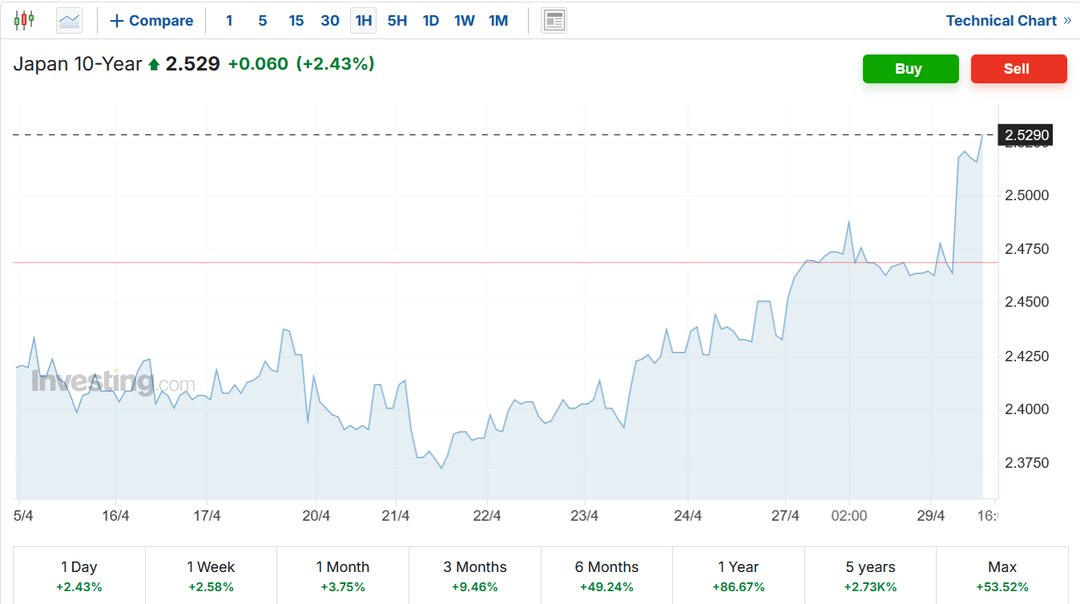
Task: Set the interval to 5 minutes
Action: pos(262,20)
